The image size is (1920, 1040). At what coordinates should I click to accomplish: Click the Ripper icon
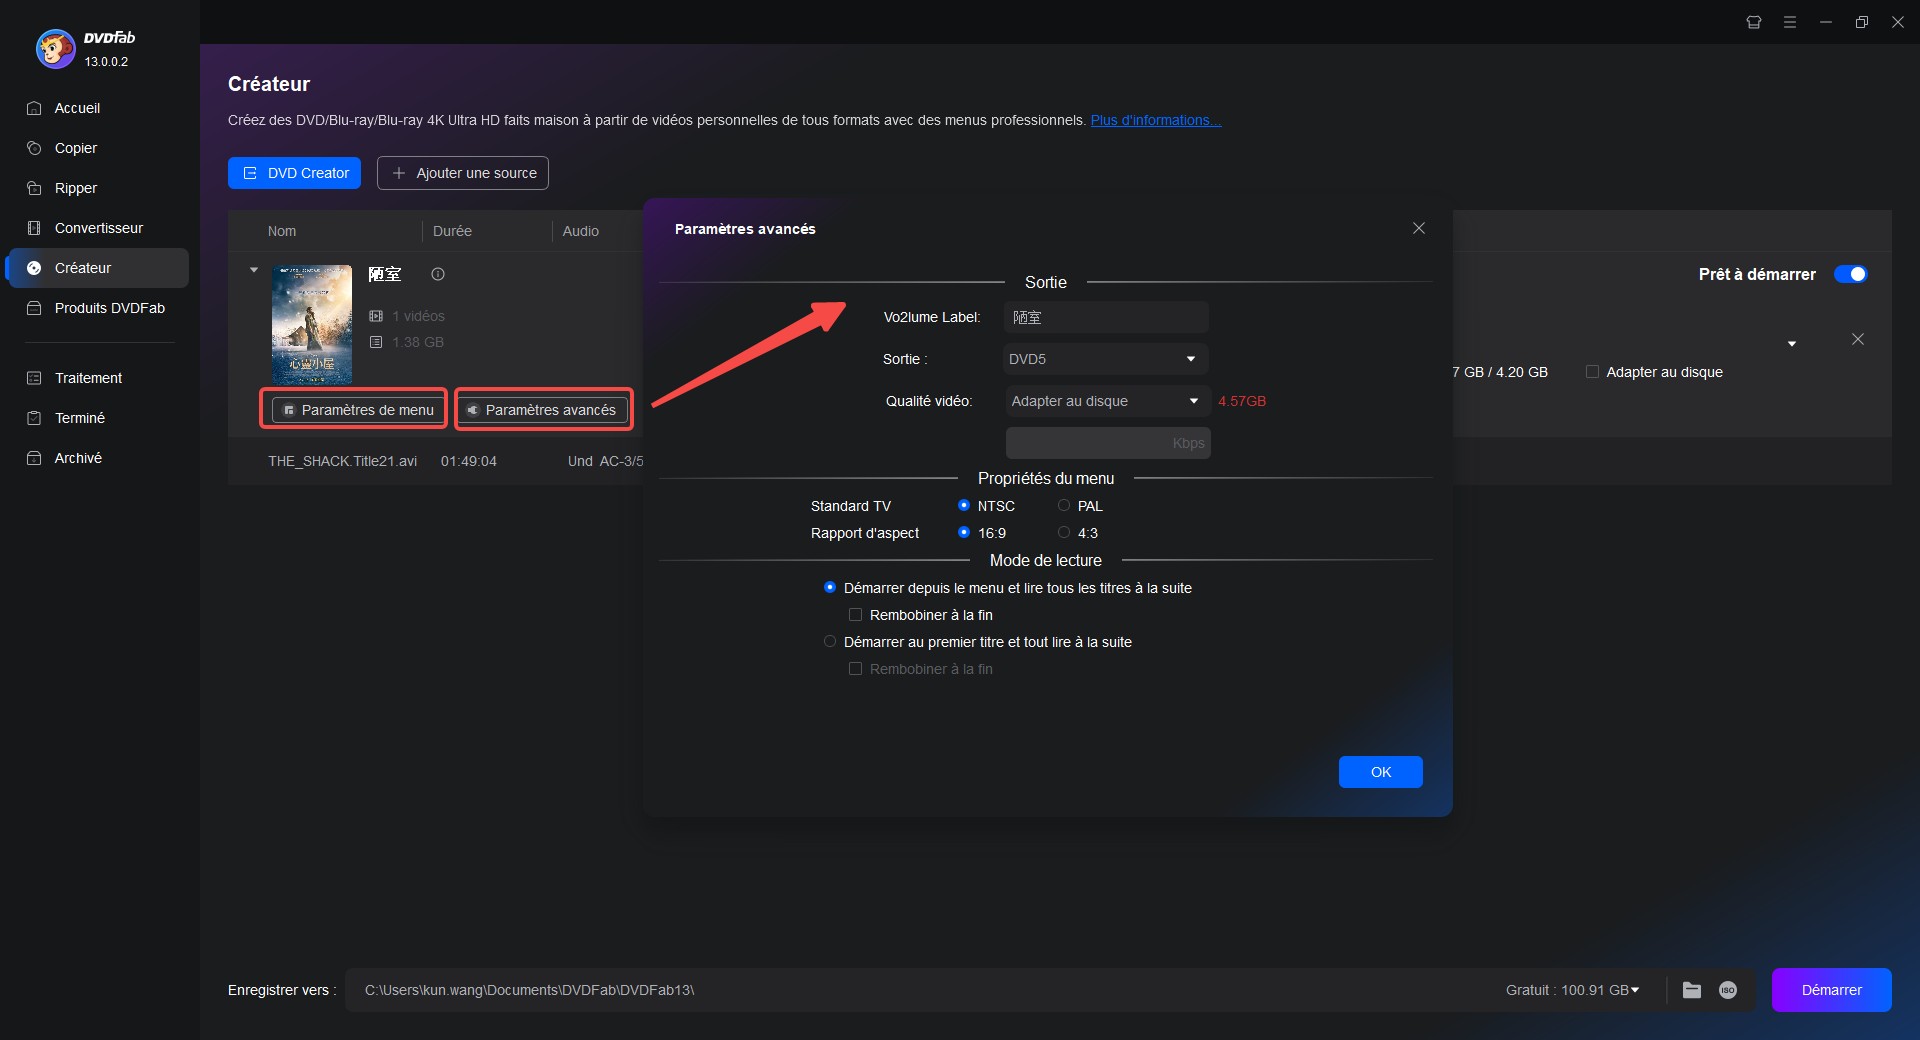click(34, 188)
